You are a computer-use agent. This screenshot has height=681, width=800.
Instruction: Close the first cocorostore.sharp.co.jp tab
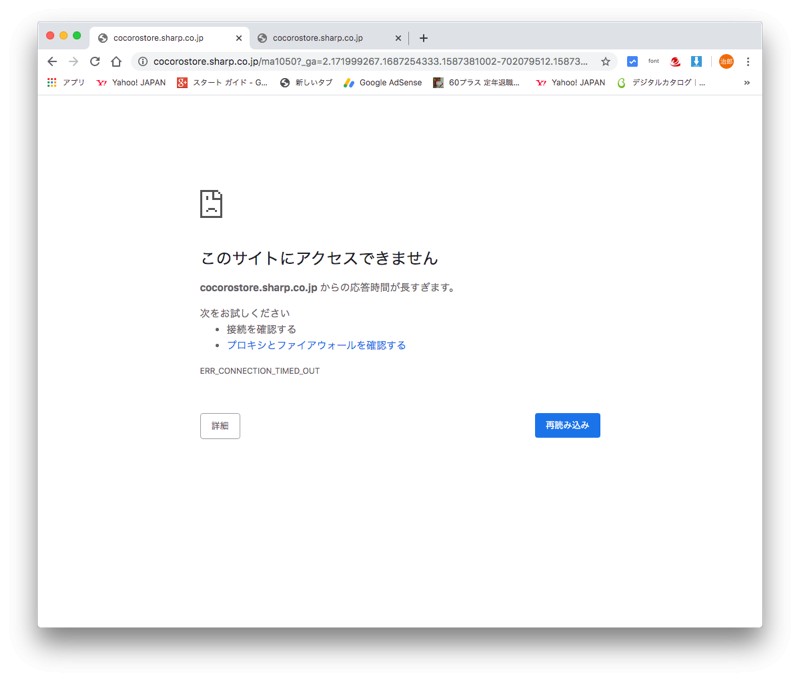point(238,38)
